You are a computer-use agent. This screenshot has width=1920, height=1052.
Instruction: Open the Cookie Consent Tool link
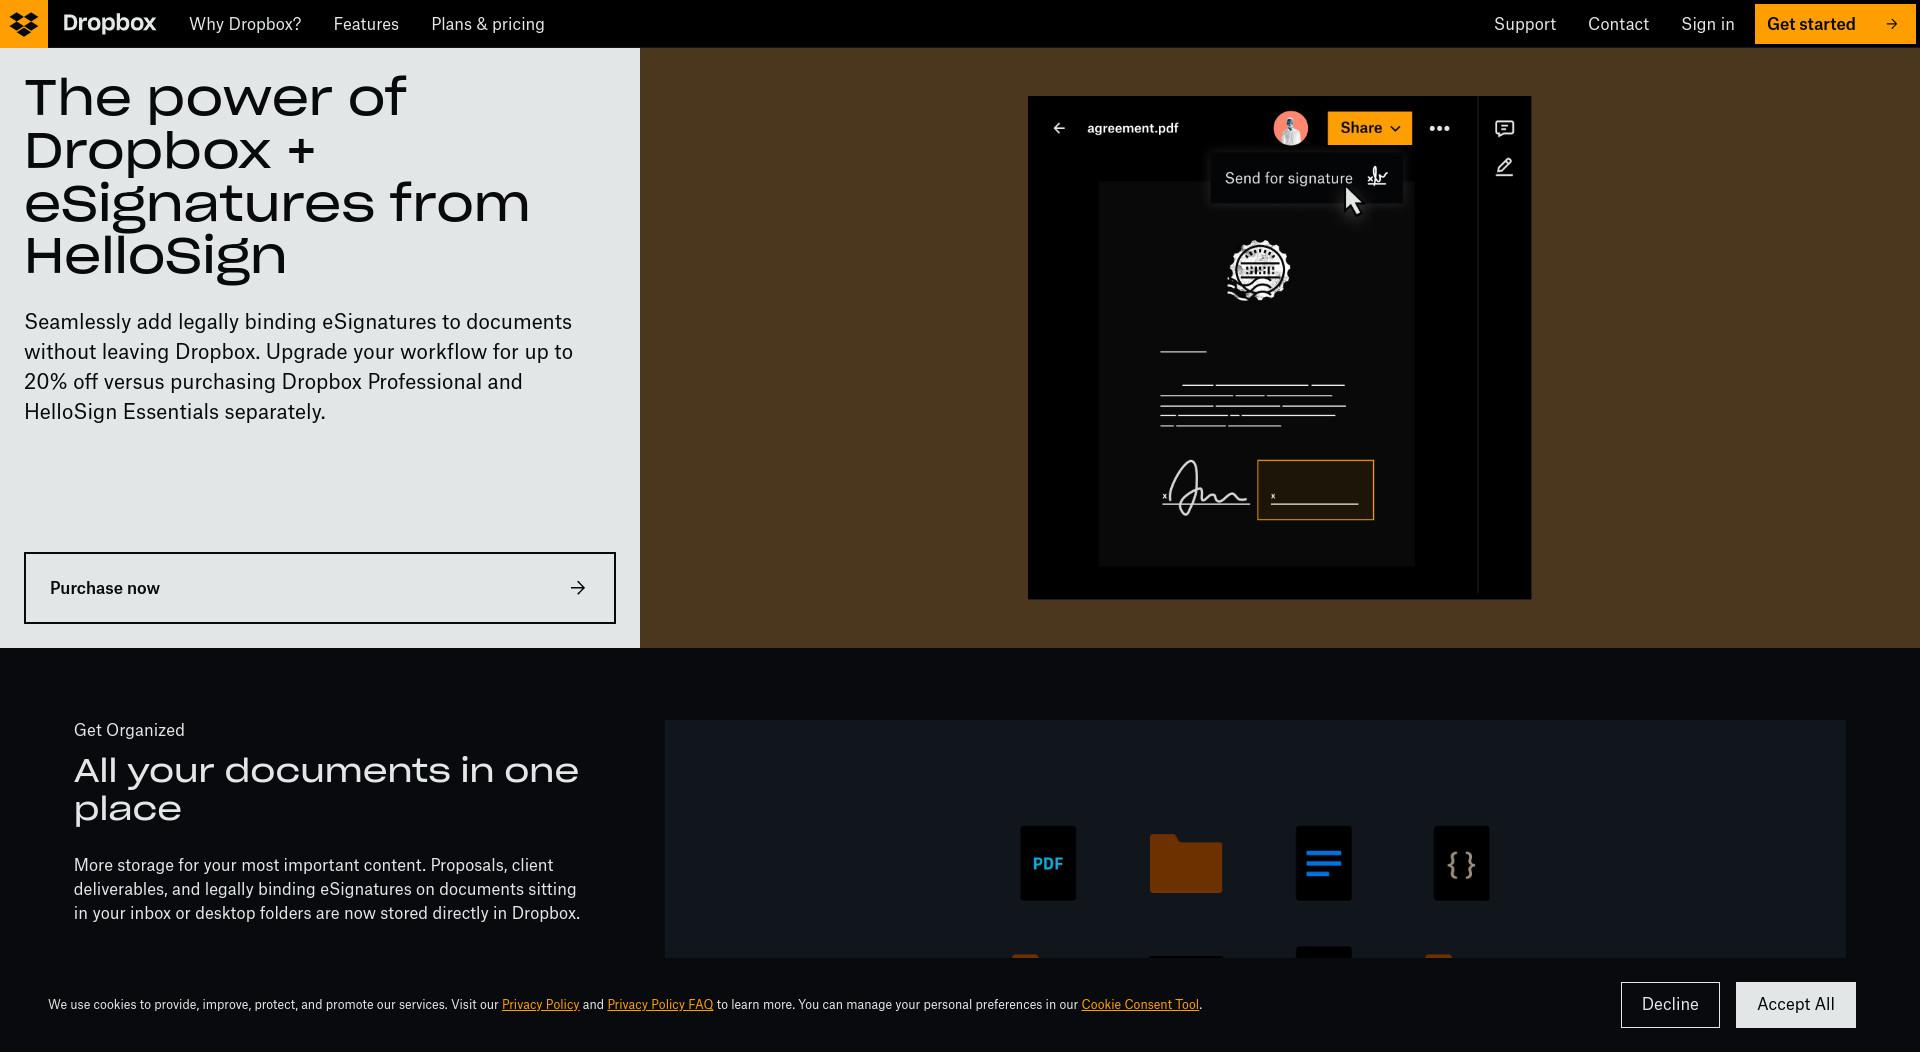click(x=1140, y=1005)
